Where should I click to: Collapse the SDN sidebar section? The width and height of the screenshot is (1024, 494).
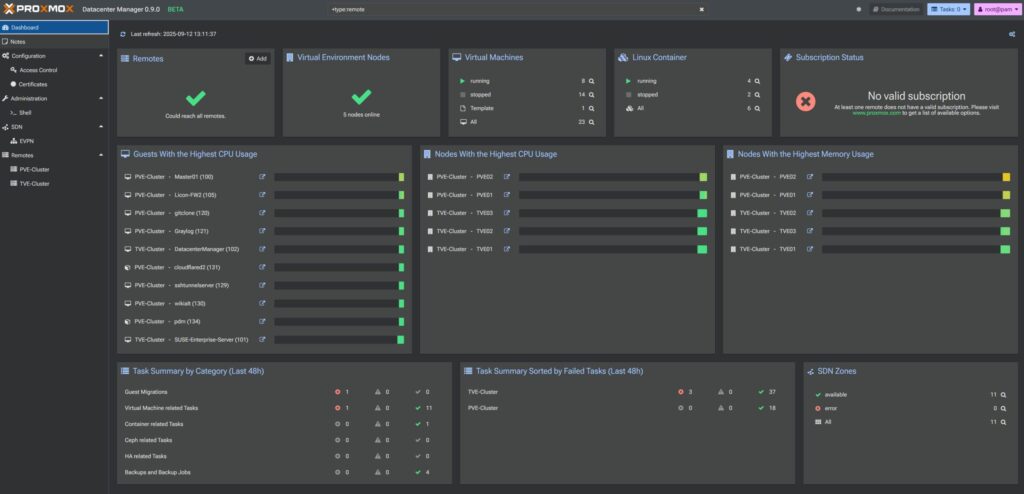coord(101,127)
